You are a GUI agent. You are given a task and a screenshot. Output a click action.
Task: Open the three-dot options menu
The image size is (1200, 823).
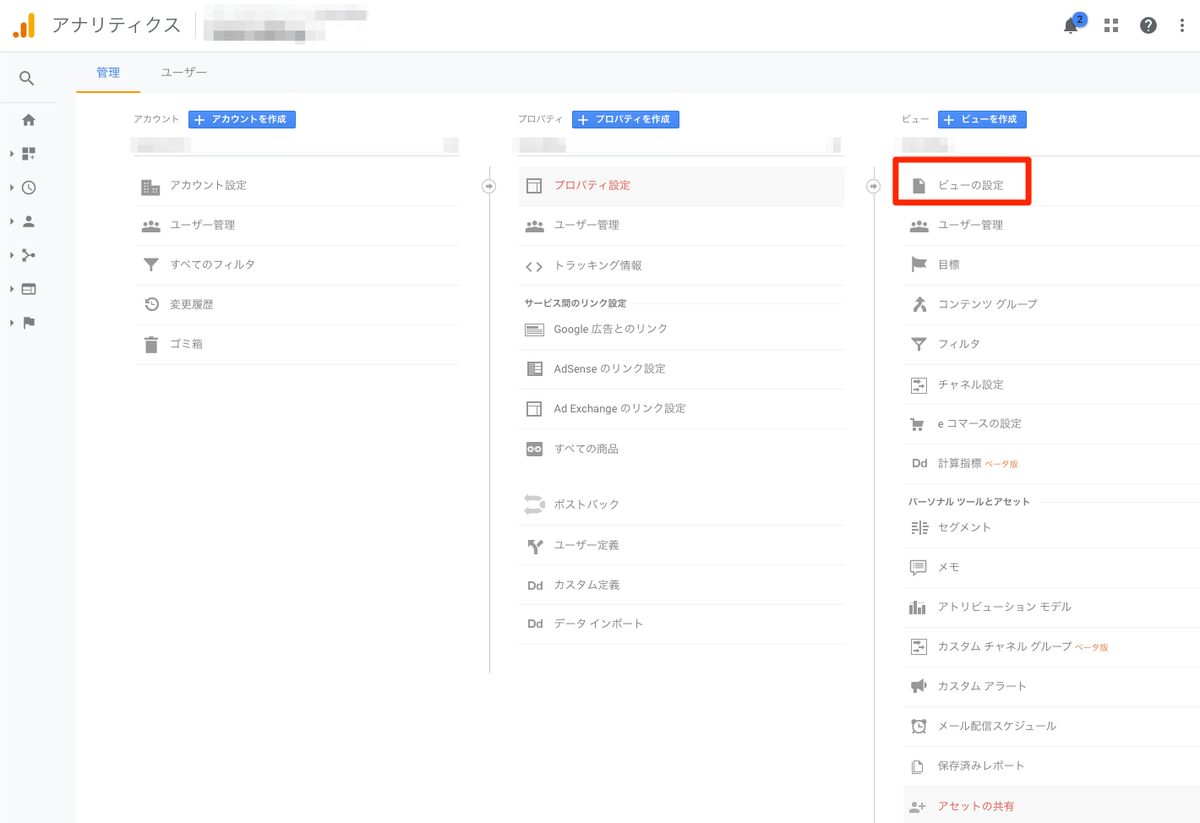coord(1181,26)
